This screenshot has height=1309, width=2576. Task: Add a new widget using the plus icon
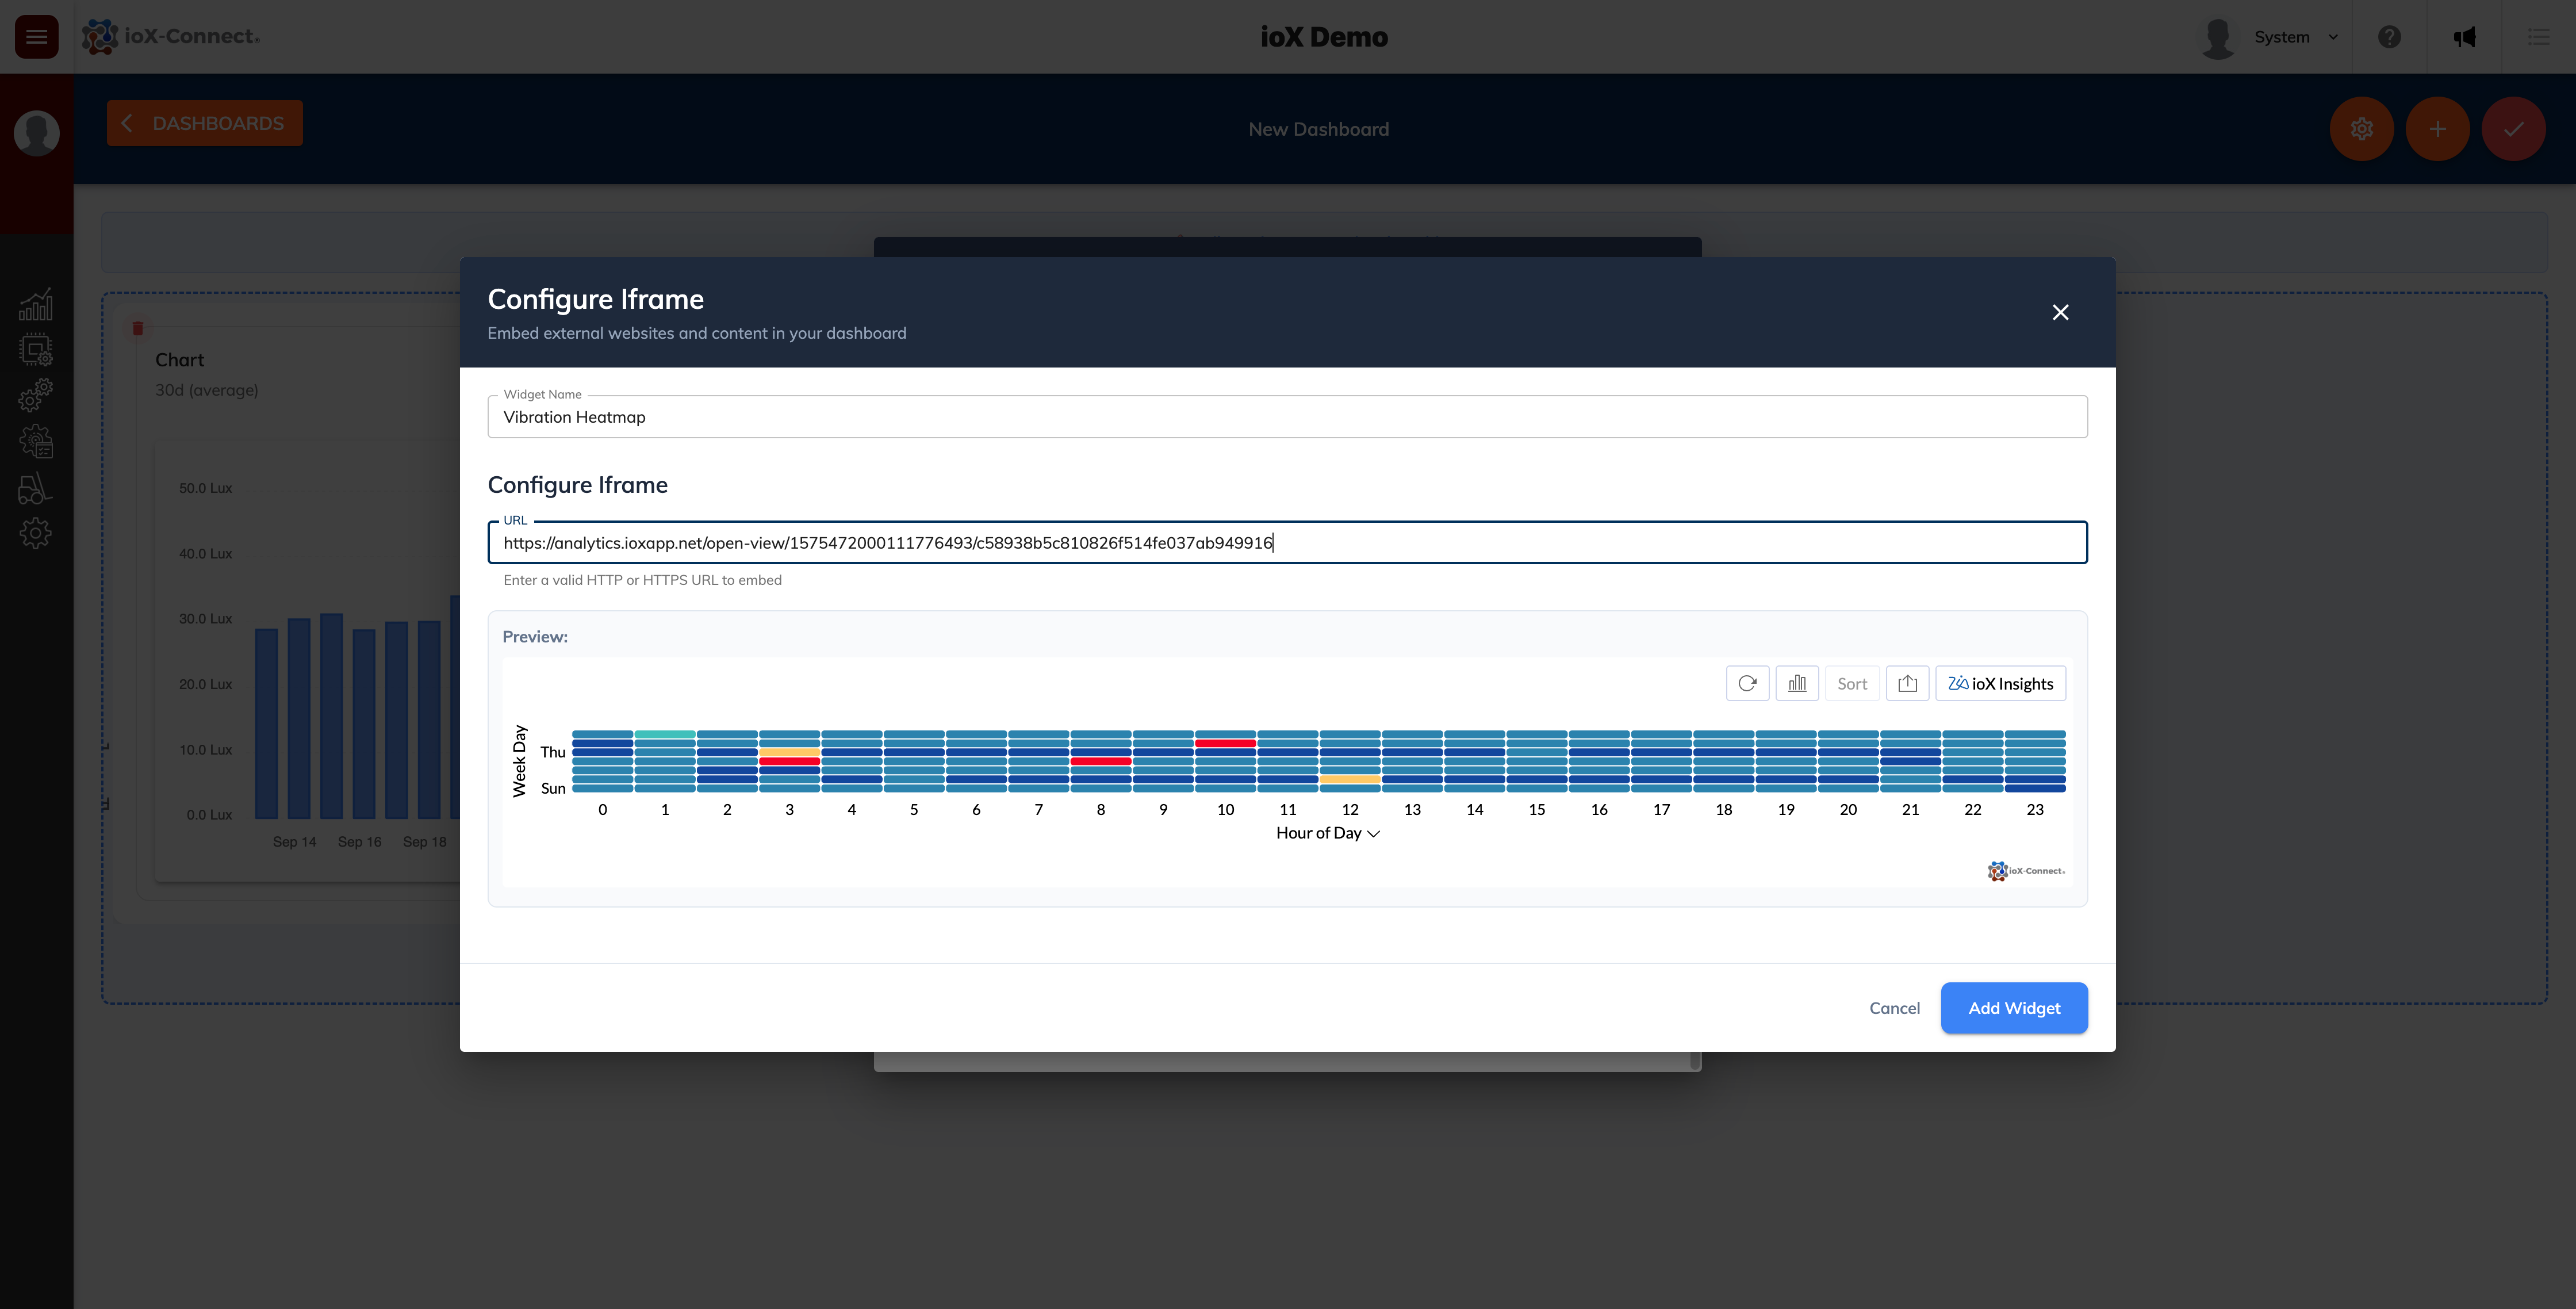(2437, 129)
